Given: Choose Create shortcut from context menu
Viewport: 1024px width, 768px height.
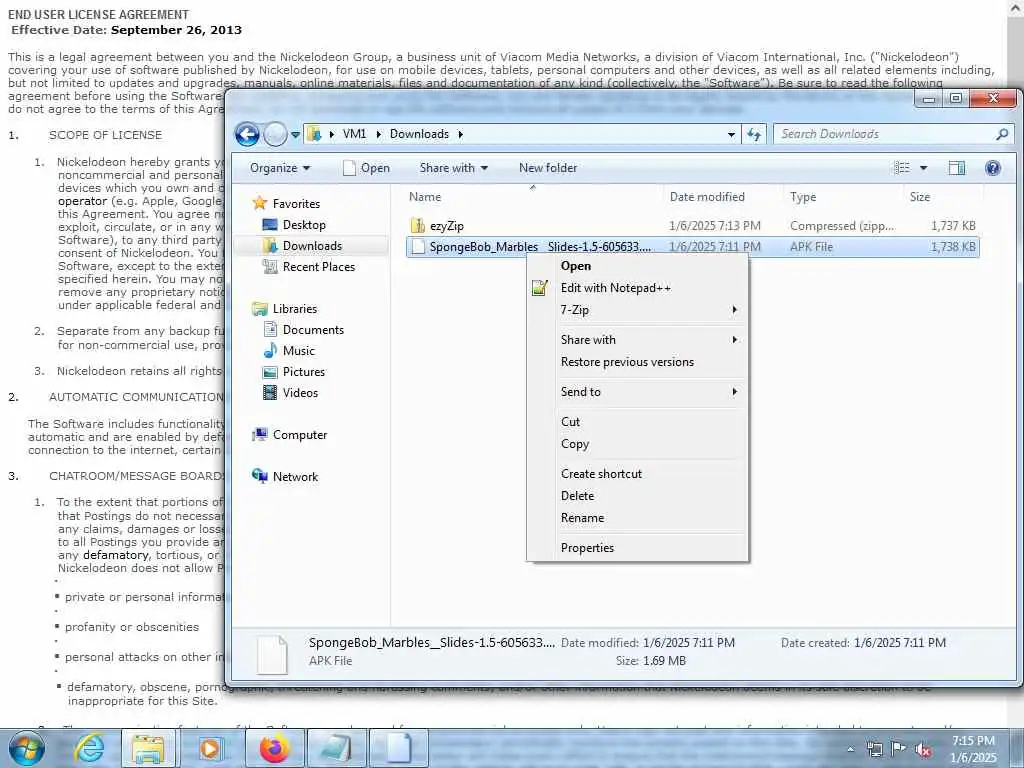Looking at the screenshot, I should (601, 474).
